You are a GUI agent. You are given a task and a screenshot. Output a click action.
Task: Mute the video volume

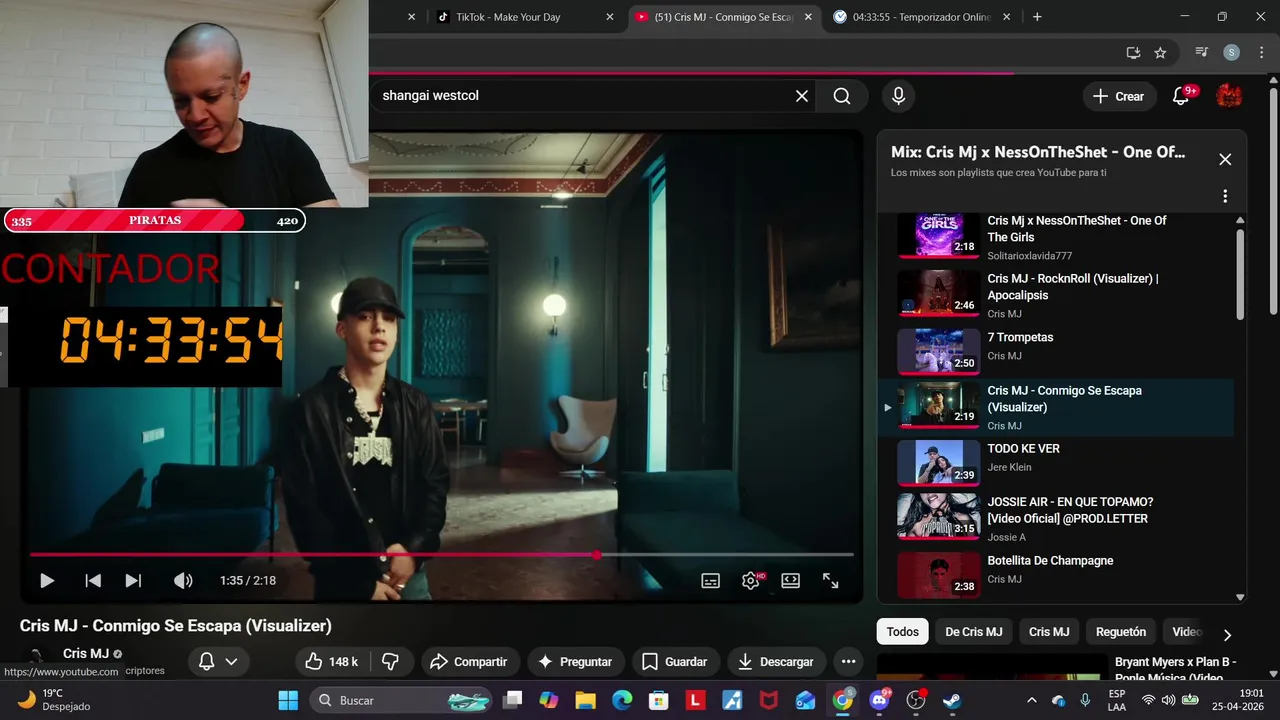(x=183, y=580)
